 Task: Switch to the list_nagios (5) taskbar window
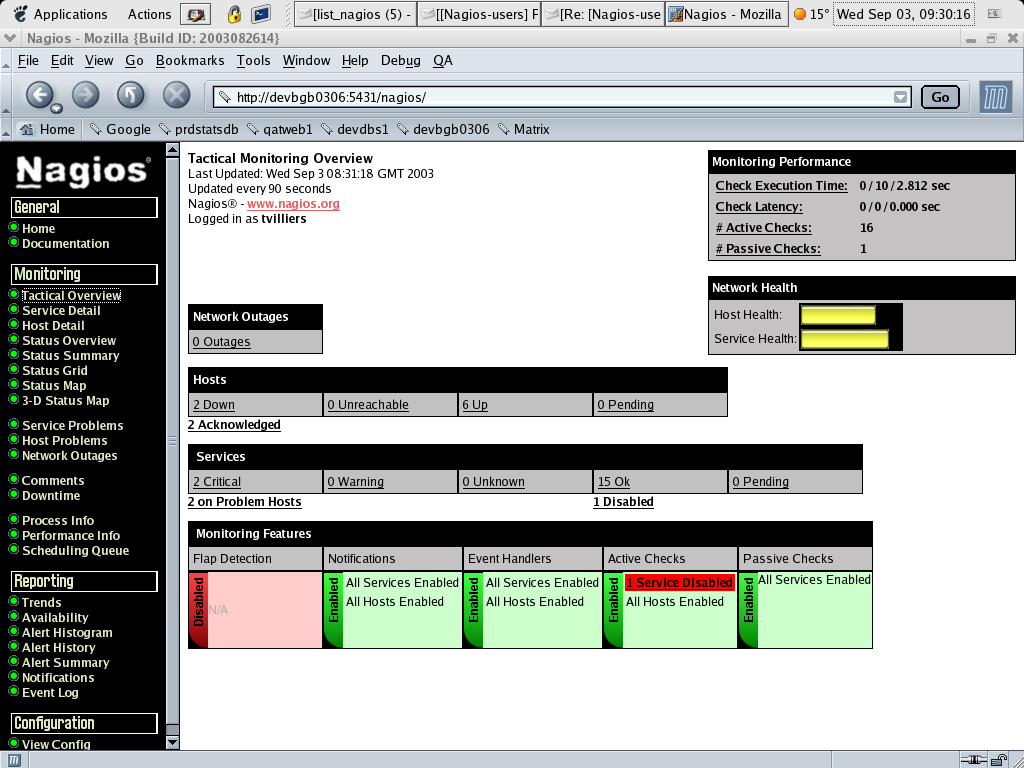pos(355,14)
